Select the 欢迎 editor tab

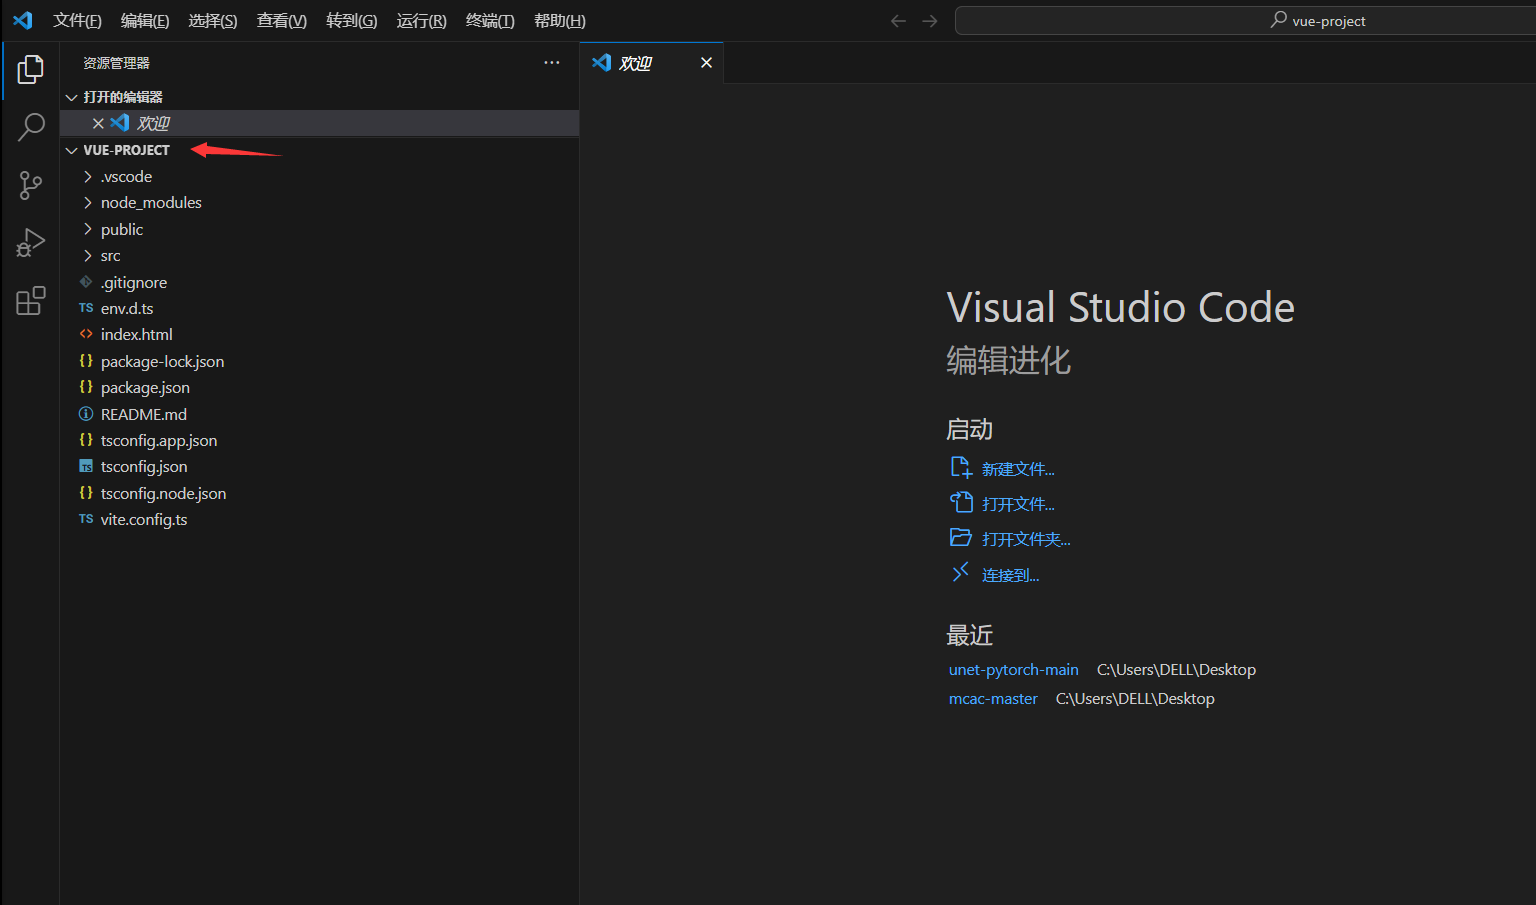(x=652, y=63)
